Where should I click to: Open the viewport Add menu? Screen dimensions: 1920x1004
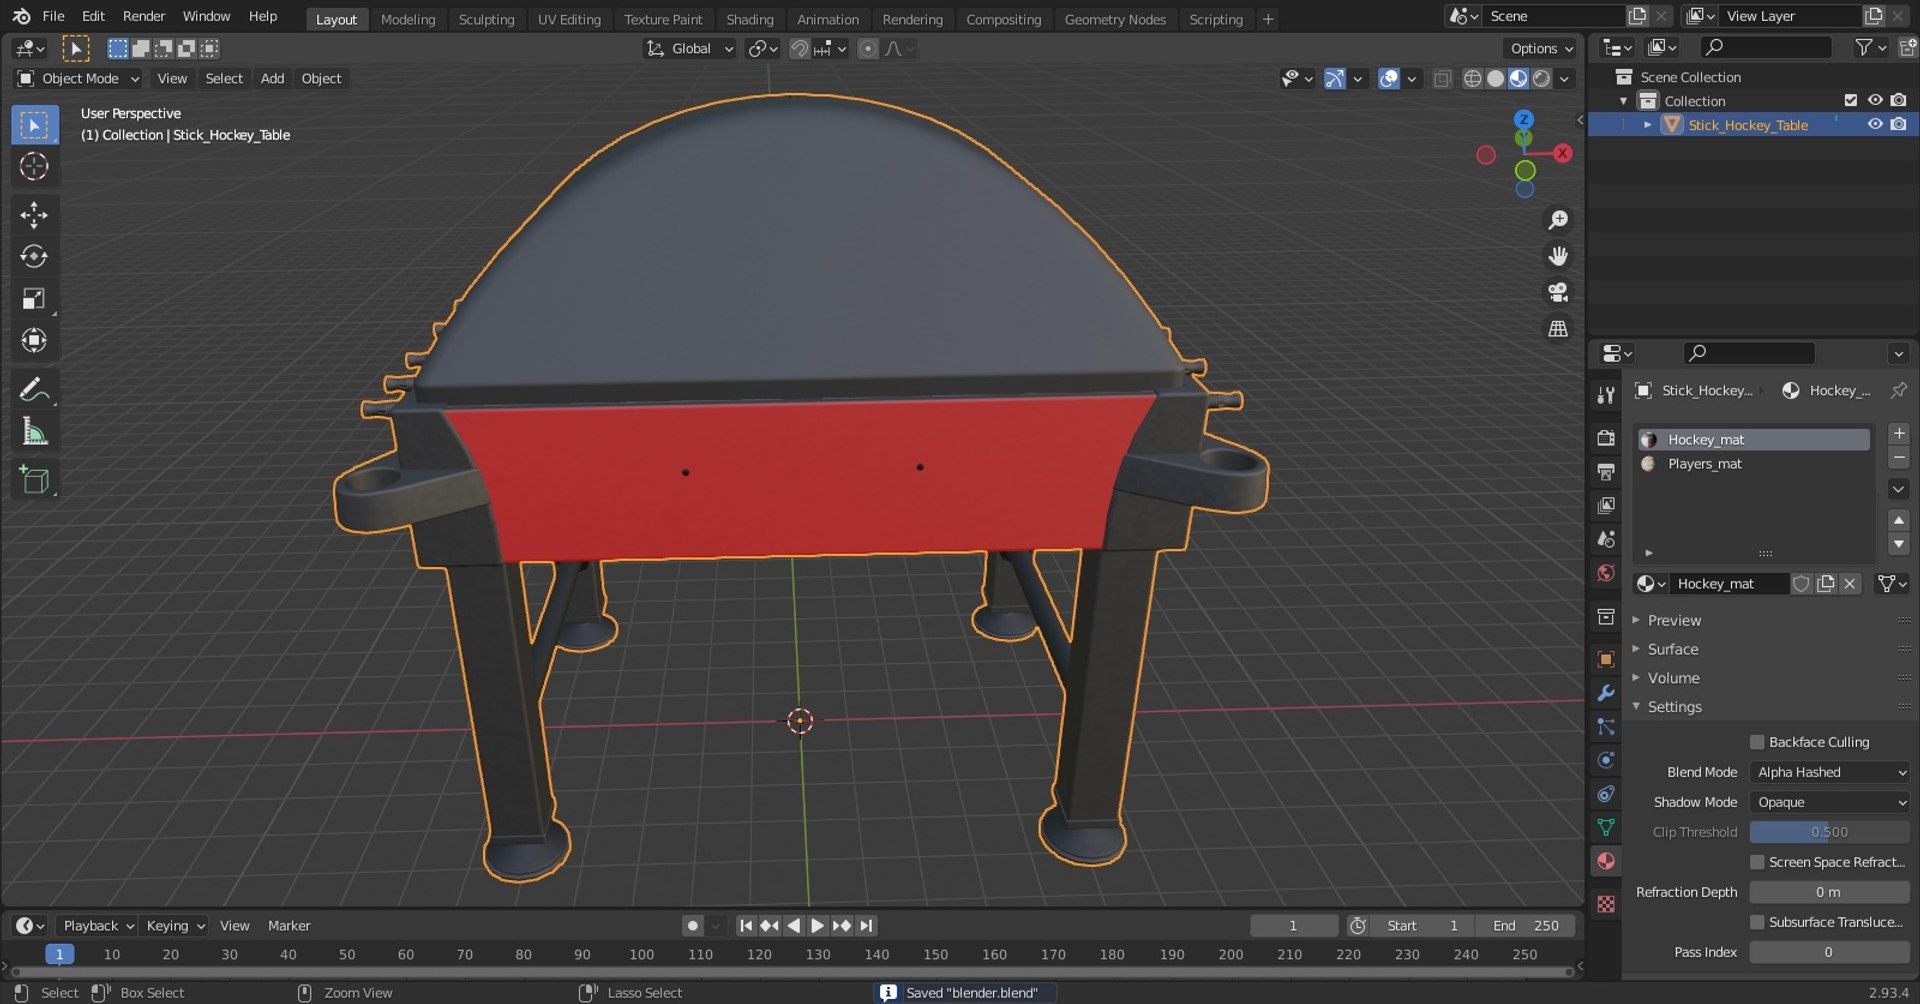point(272,78)
